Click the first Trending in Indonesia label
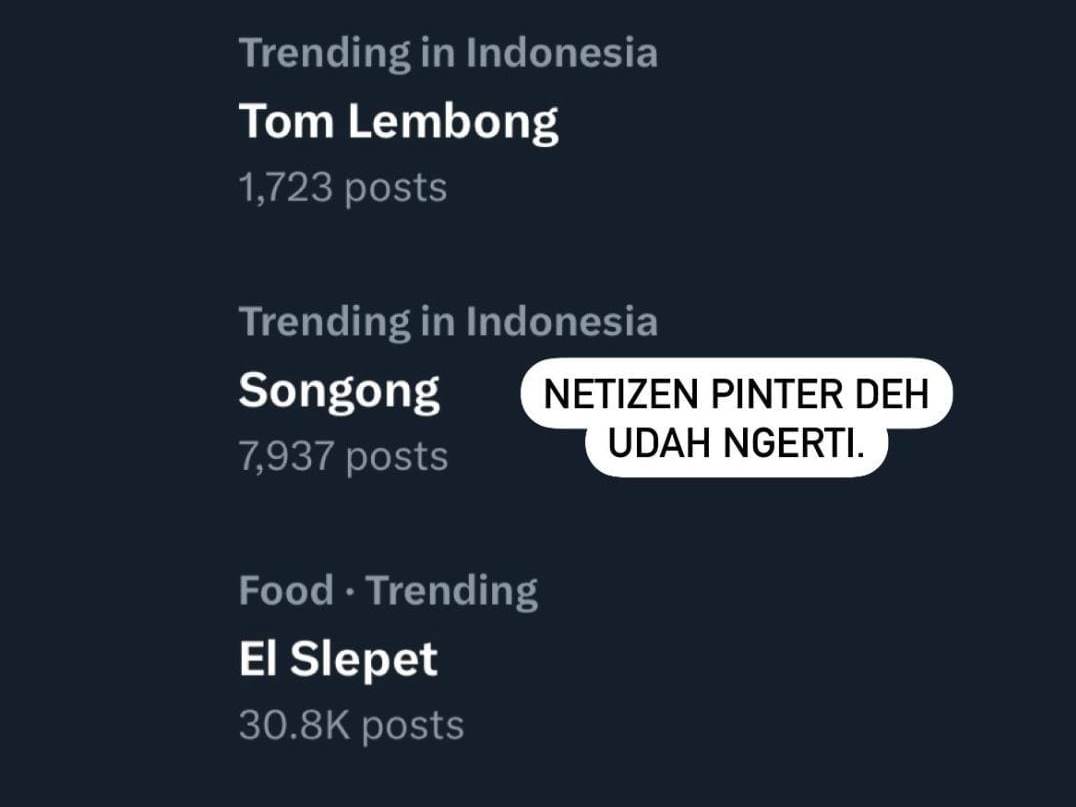The height and width of the screenshot is (807, 1076). point(448,52)
